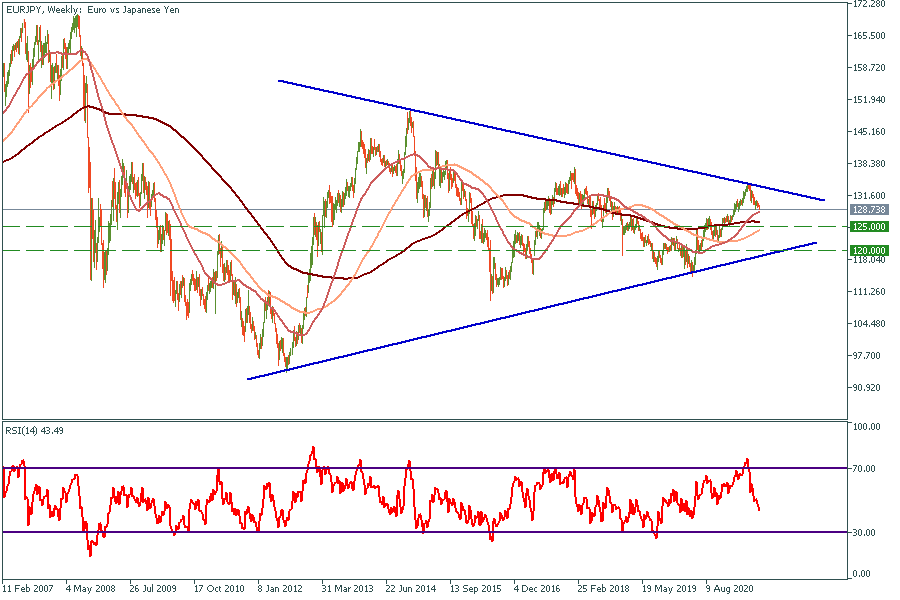Image resolution: width=900 pixels, height=600 pixels.
Task: Click the 172.280 label on price axis
Action: (x=868, y=4)
